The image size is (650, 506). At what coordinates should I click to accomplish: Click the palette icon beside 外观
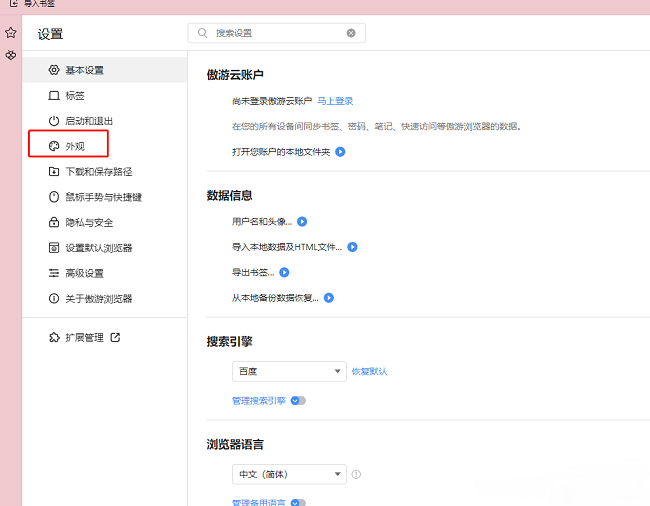click(x=54, y=146)
